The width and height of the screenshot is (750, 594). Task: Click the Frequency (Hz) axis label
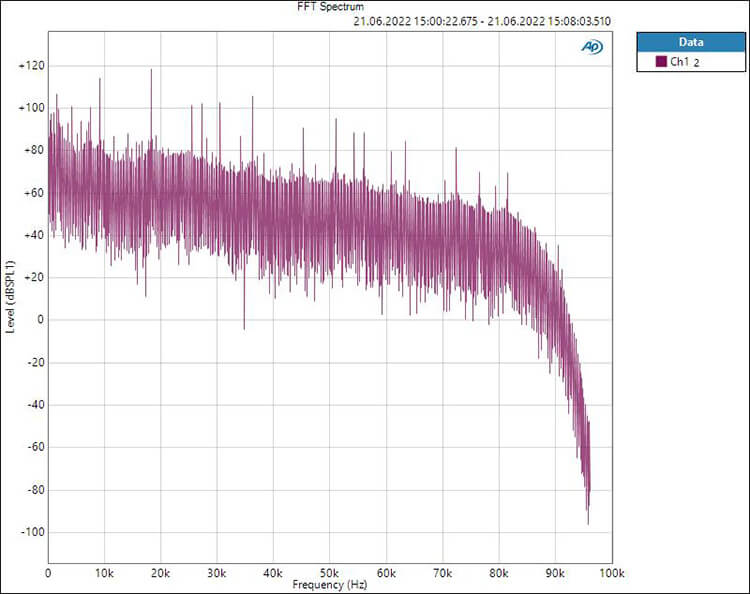coord(330,584)
